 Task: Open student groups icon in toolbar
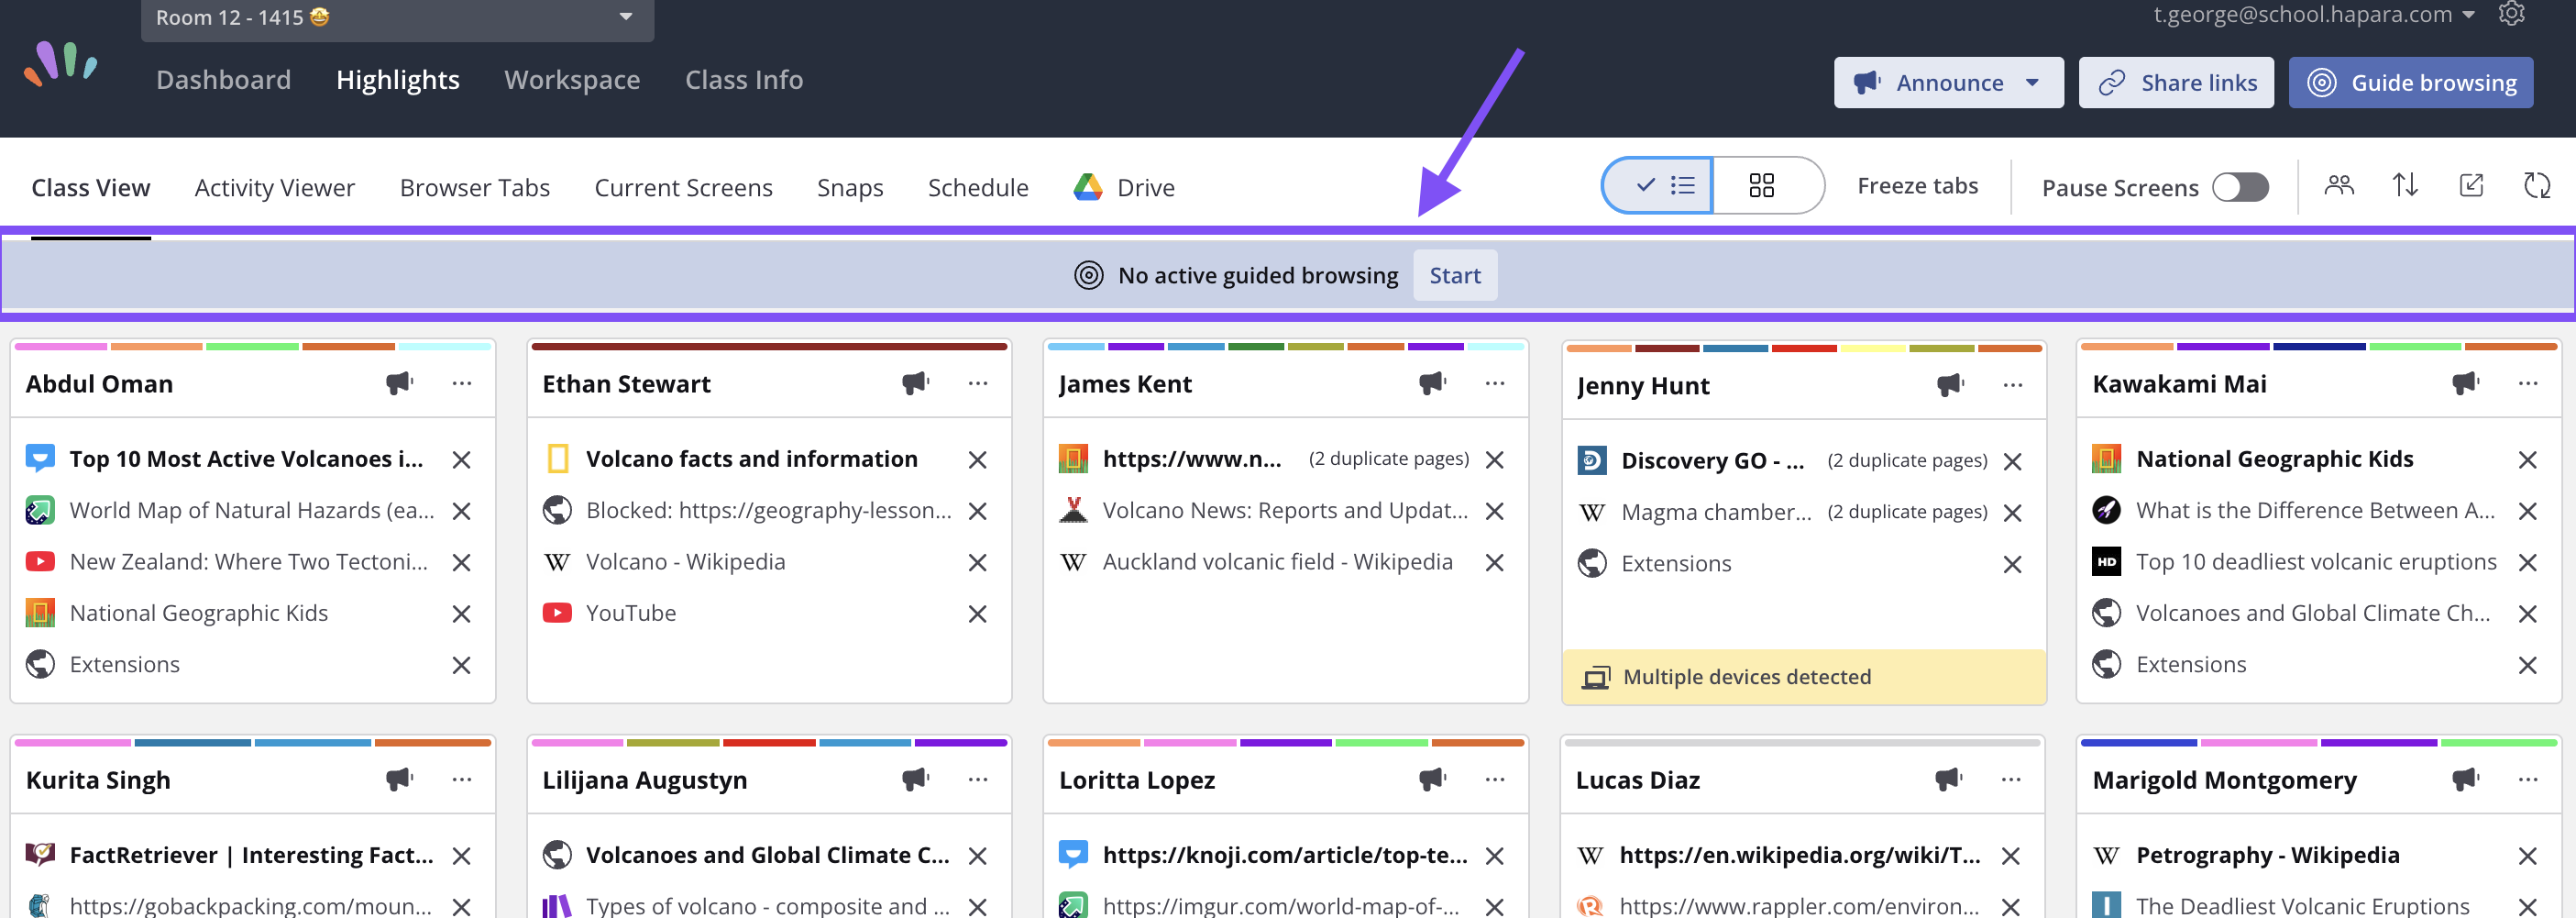[x=2339, y=186]
